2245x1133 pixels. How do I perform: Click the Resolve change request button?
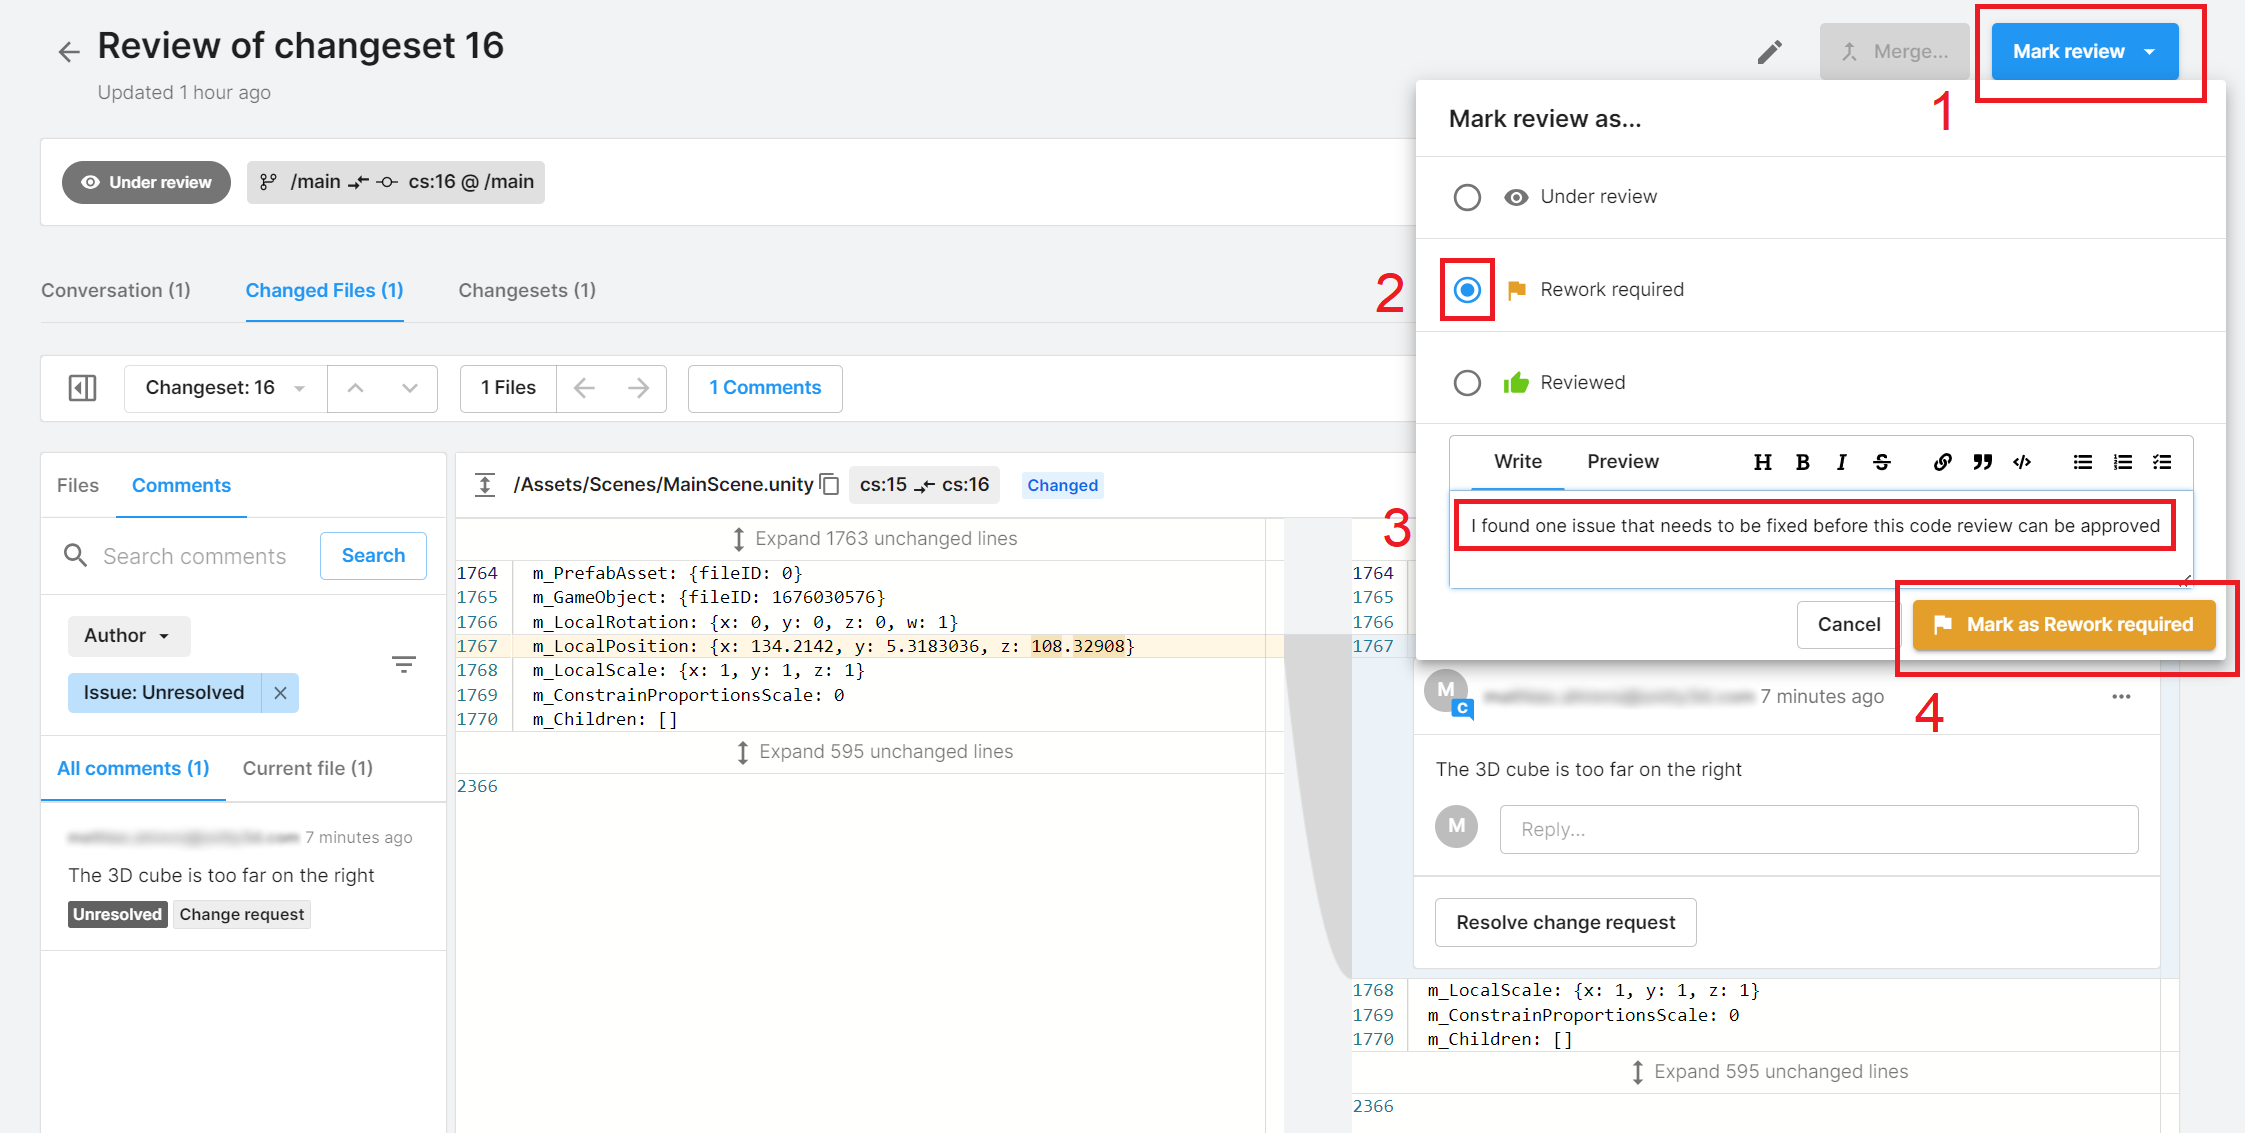click(x=1565, y=922)
